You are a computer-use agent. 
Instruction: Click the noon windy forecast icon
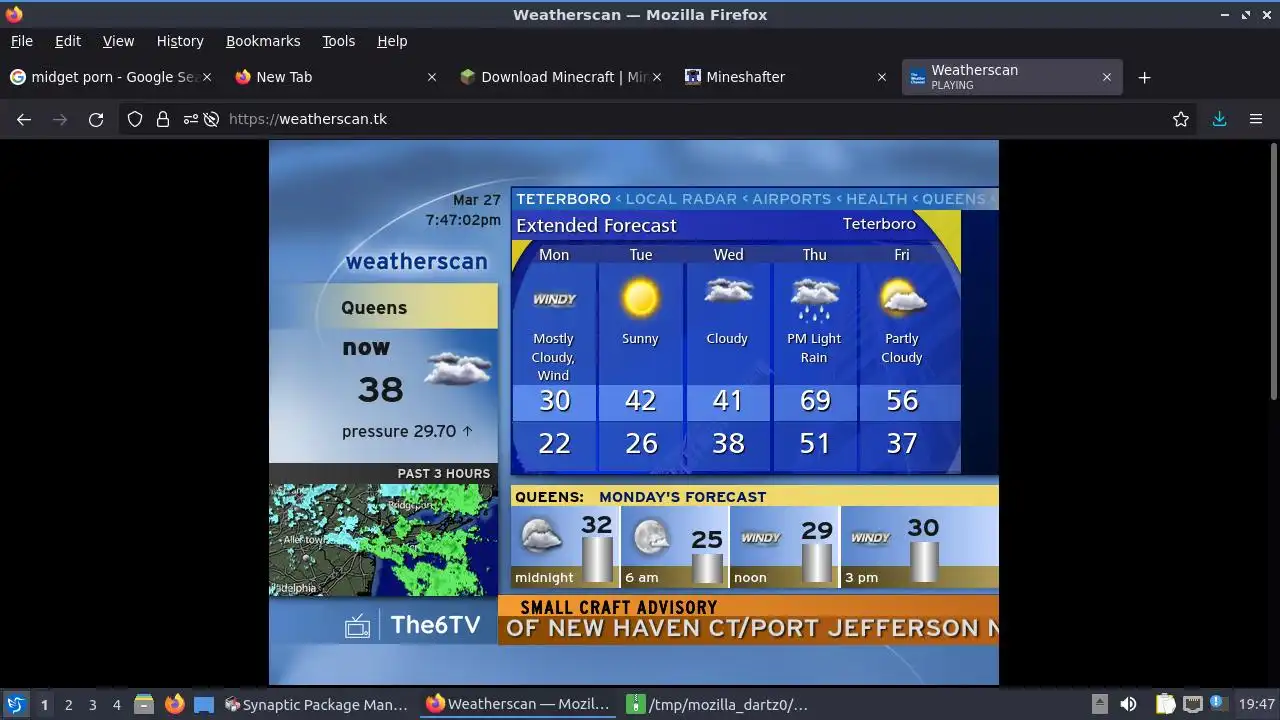(761, 538)
